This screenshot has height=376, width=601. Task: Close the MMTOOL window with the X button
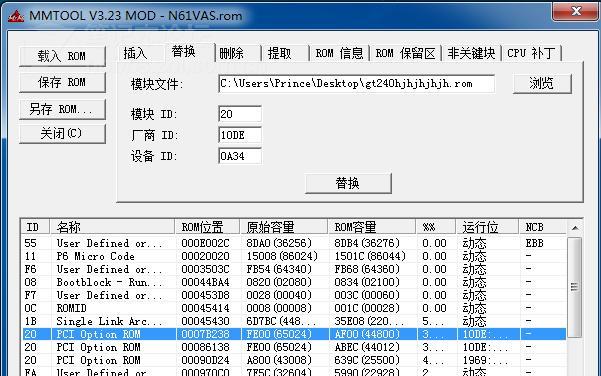tap(576, 11)
